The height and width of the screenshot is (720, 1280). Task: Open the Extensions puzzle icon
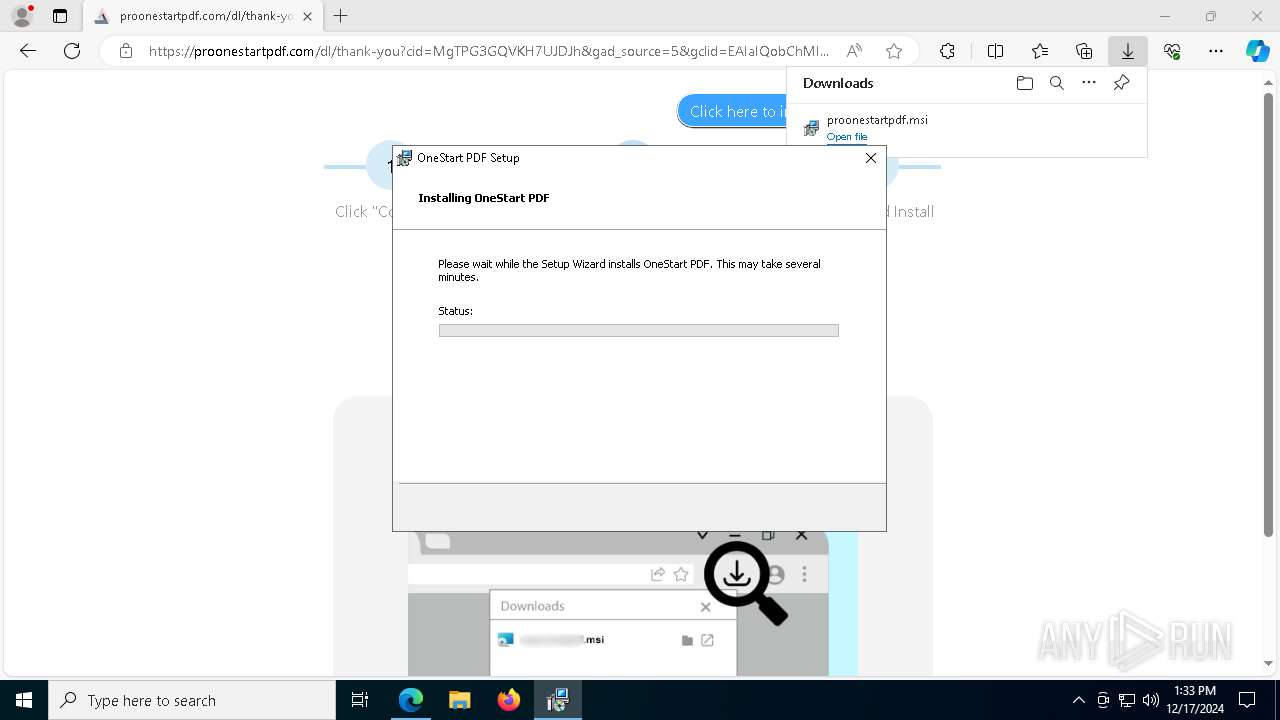point(947,51)
